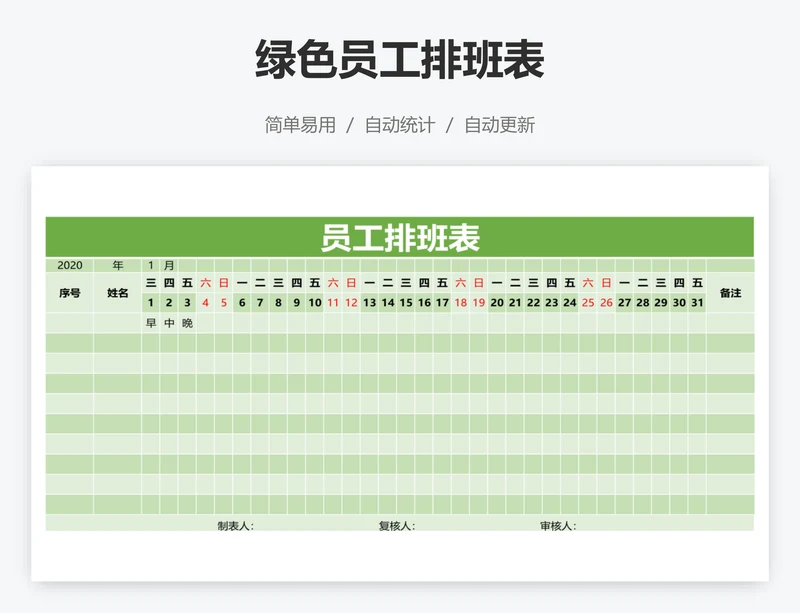Click date cell 29
800x613 pixels.
[661, 303]
